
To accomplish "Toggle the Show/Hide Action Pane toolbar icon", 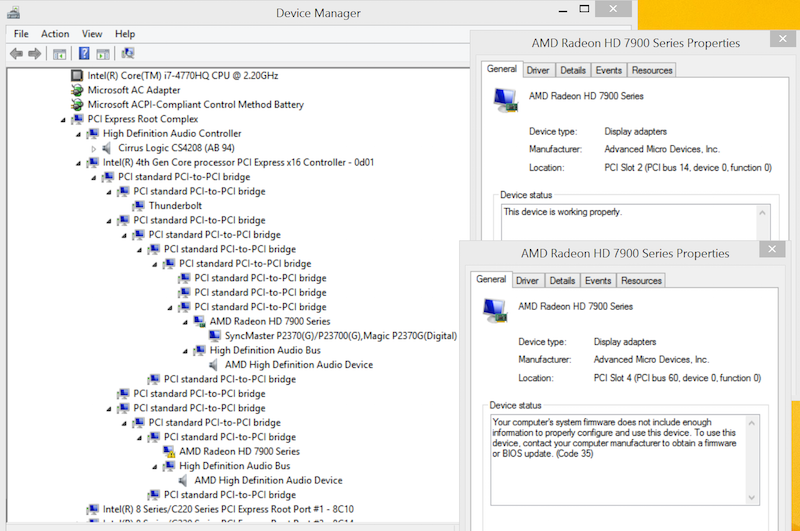I will pyautogui.click(x=103, y=54).
